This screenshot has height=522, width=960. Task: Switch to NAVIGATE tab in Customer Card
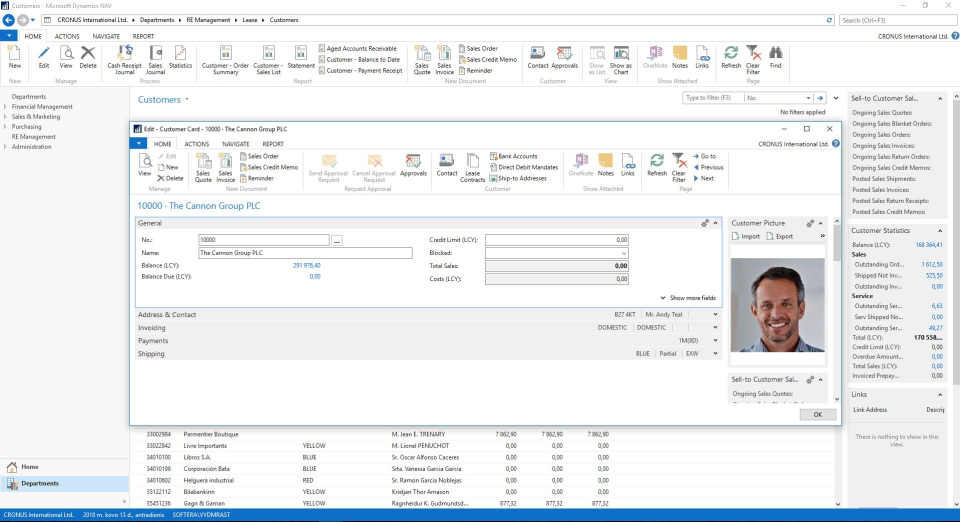coord(236,144)
